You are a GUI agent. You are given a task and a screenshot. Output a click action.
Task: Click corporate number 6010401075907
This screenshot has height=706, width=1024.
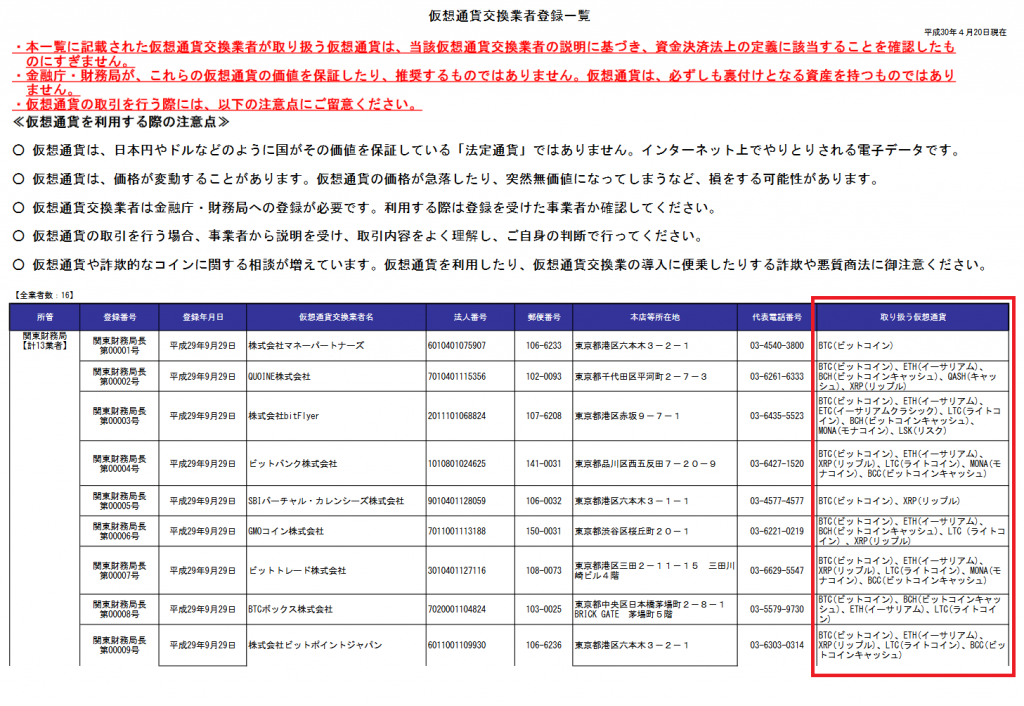tap(457, 345)
